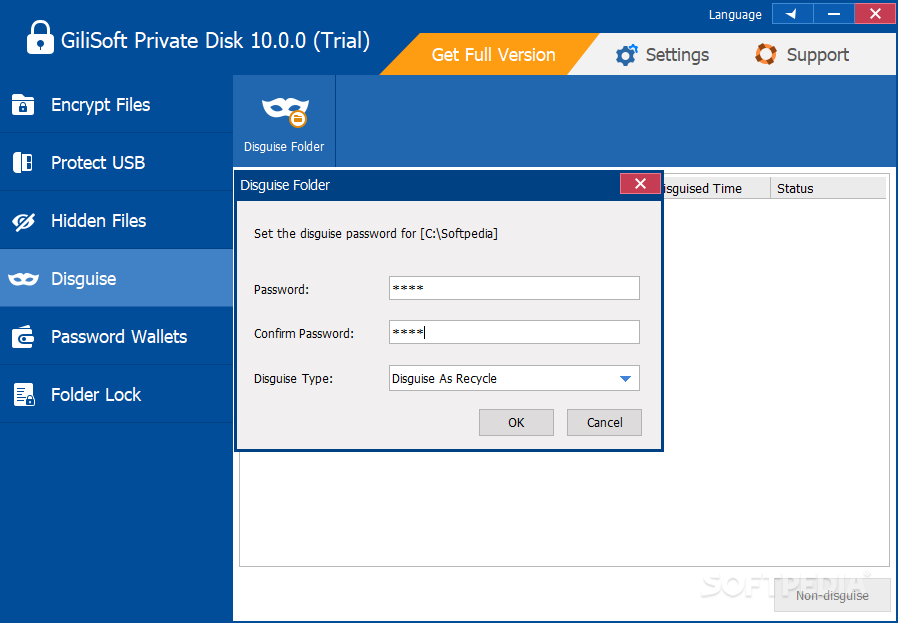Click the Password Wallets wallet icon
The image size is (898, 623).
[23, 337]
